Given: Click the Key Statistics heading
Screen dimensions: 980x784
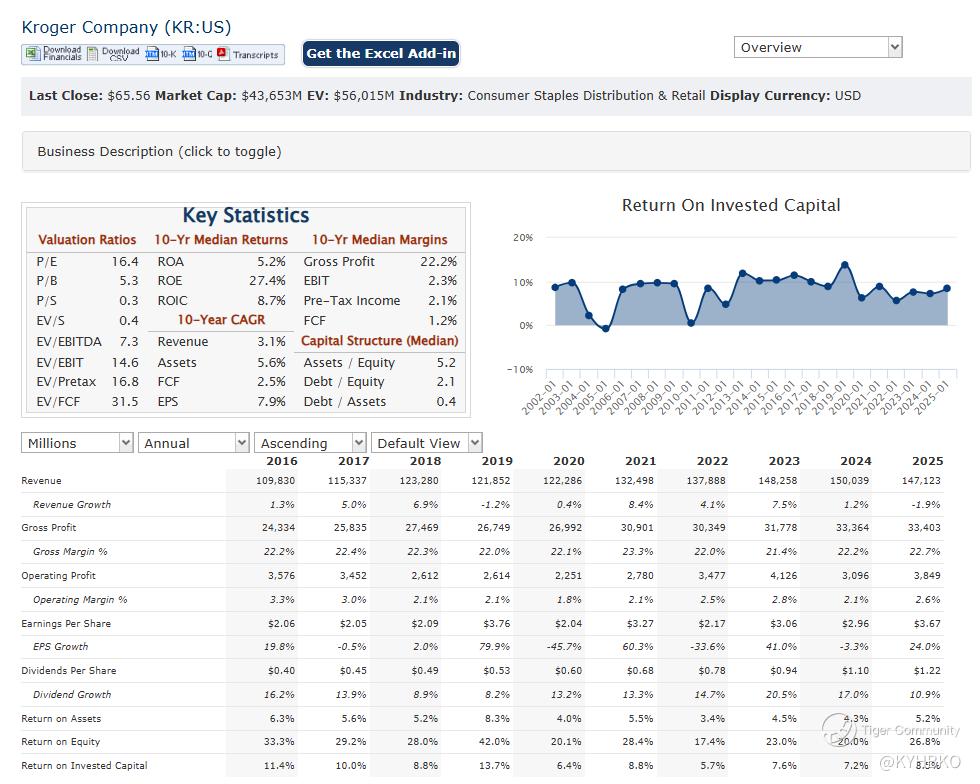Looking at the screenshot, I should [x=246, y=216].
